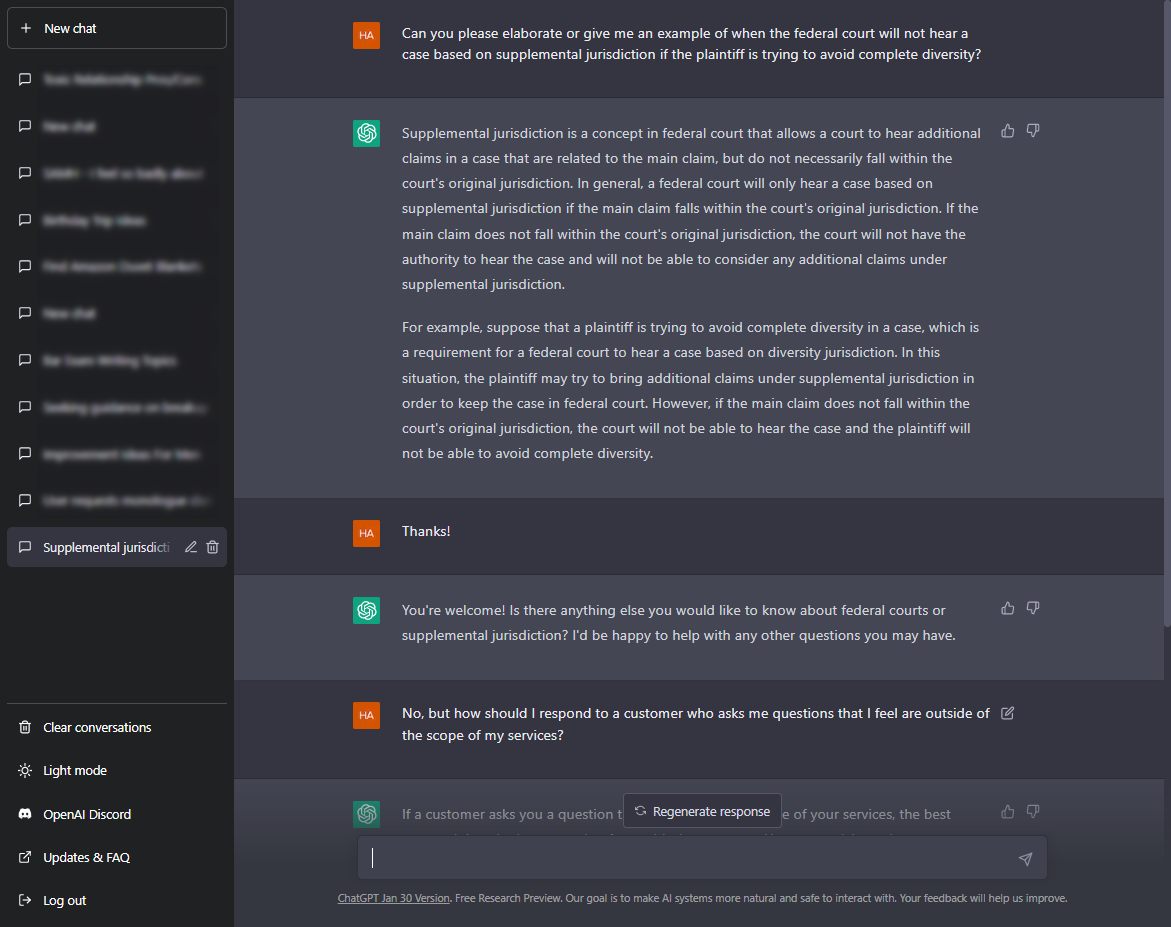Like the "You're welcome" response
1171x927 pixels.
[1007, 608]
